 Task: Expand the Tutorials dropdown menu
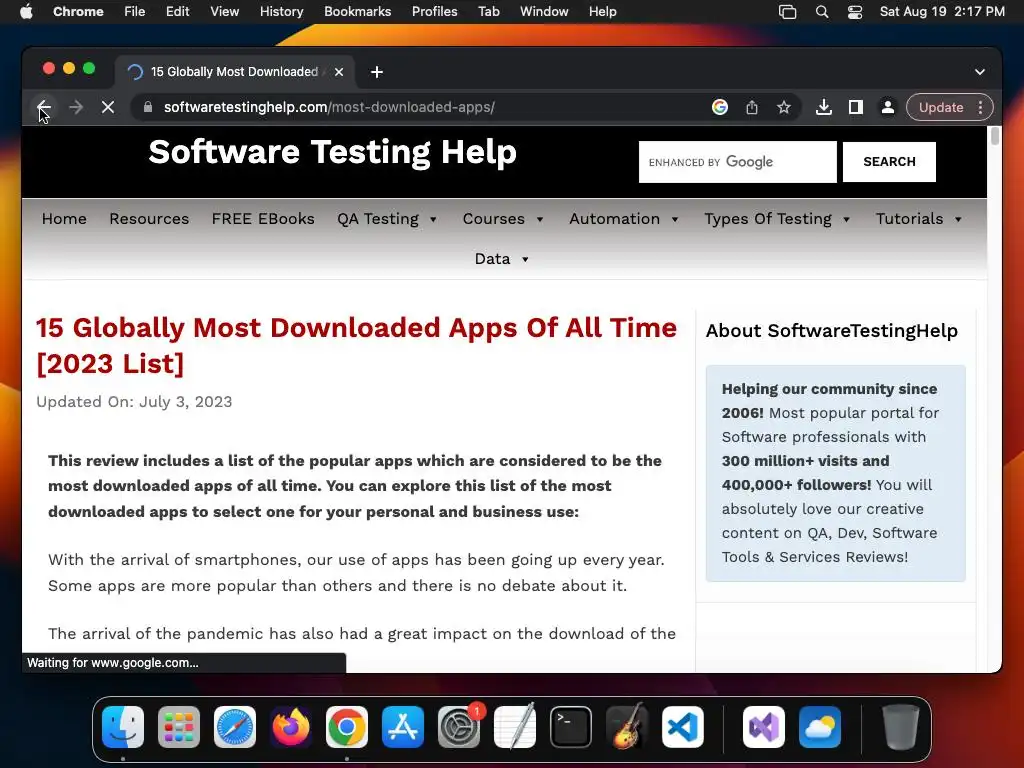pos(919,219)
